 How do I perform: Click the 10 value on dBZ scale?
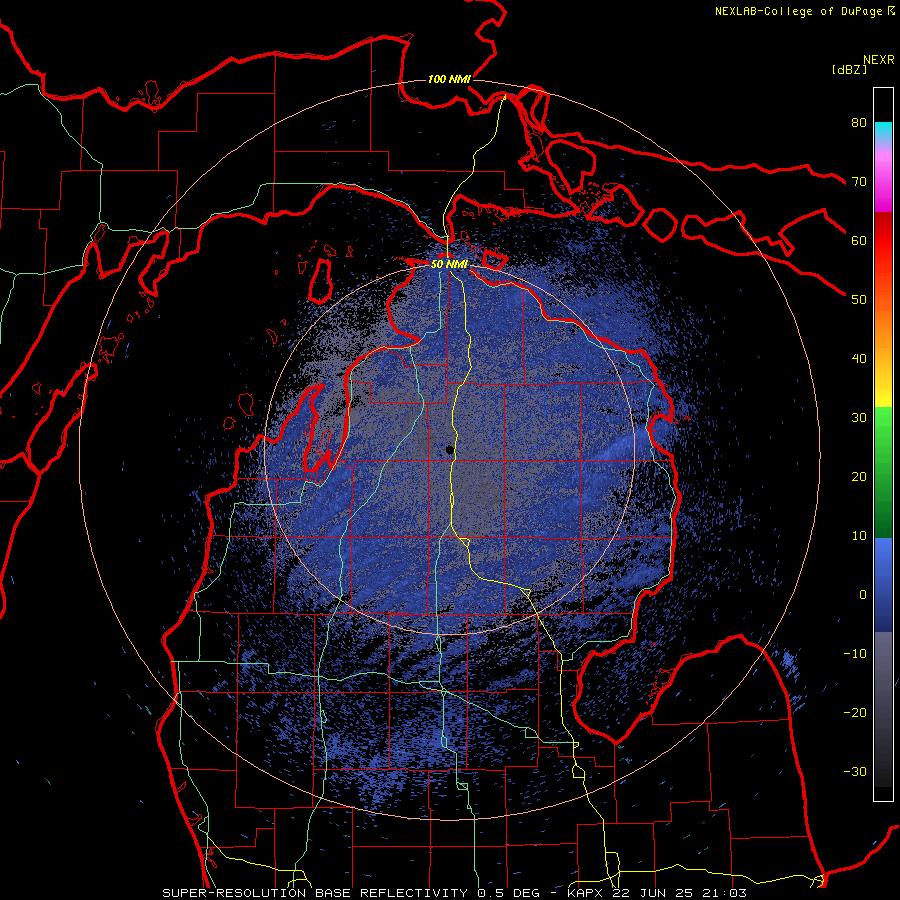859,536
